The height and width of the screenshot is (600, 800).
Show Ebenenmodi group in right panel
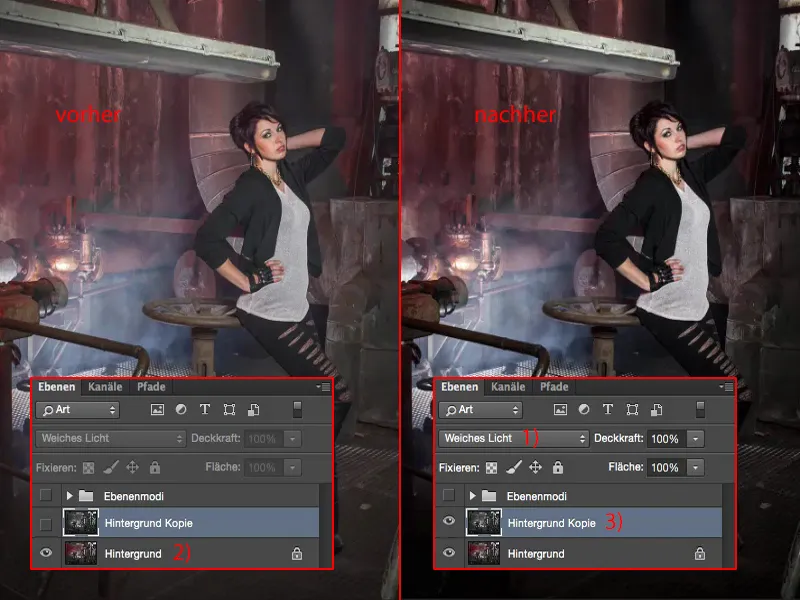coord(449,495)
